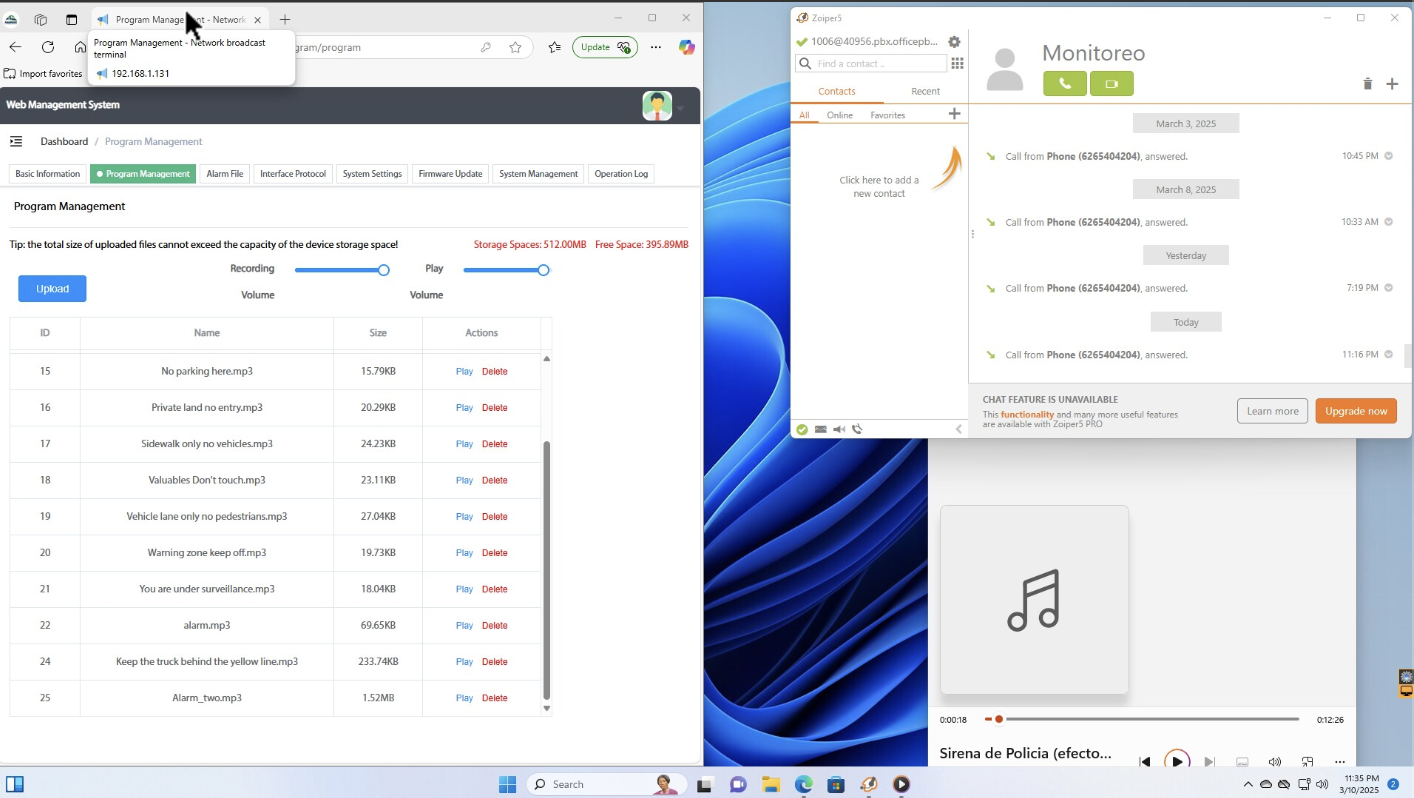Show hidden system tray icons chevron

[x=1247, y=784]
